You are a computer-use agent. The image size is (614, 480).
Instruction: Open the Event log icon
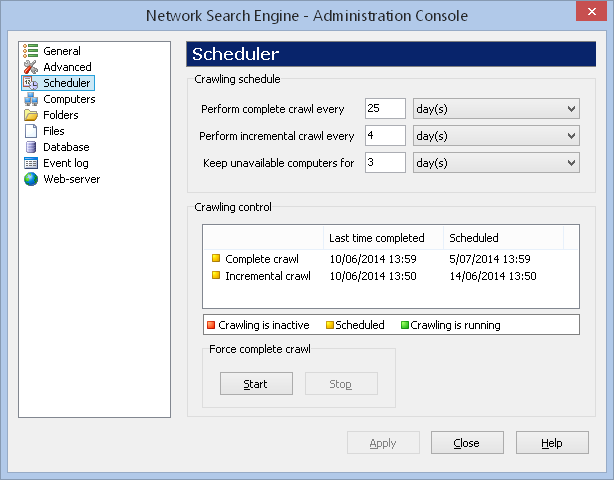31,163
